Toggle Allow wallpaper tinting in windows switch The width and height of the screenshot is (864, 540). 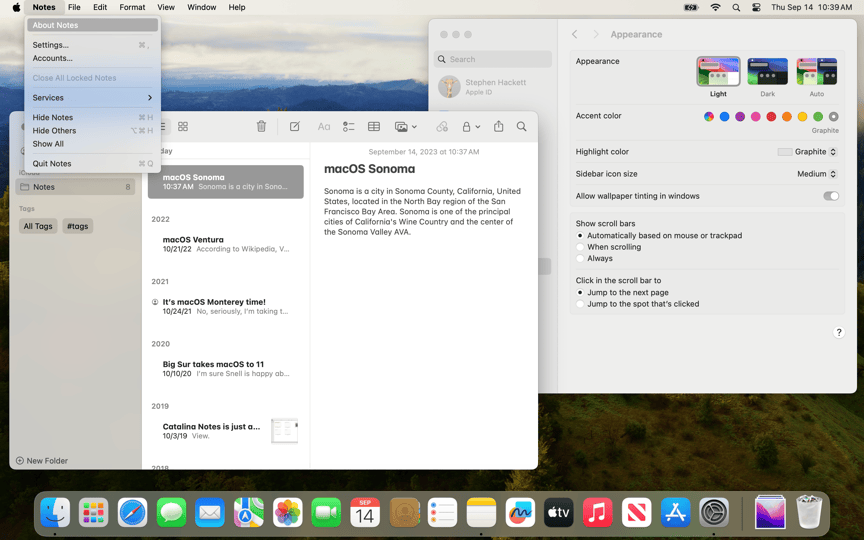point(831,196)
